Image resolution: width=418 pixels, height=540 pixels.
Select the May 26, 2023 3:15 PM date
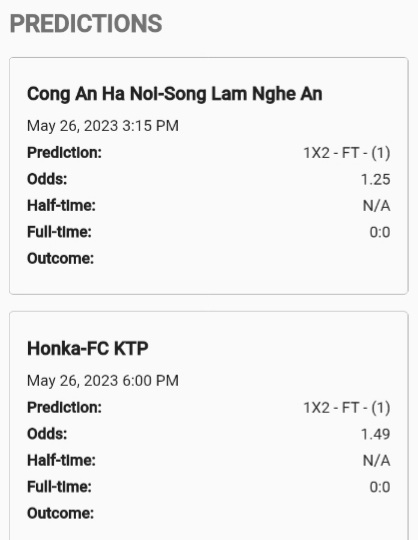point(103,126)
